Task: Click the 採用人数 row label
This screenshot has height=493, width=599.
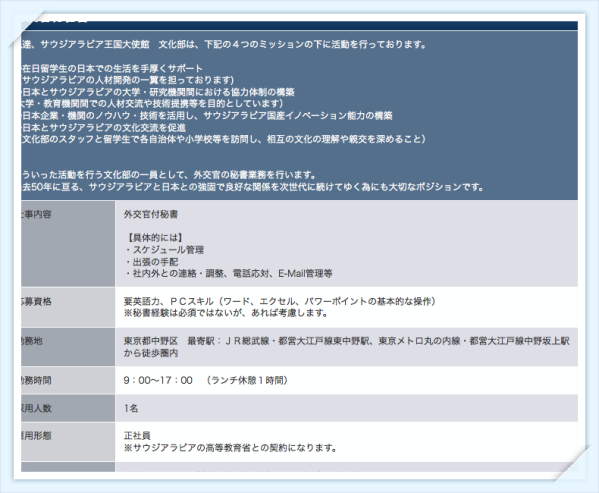Action: pos(36,408)
